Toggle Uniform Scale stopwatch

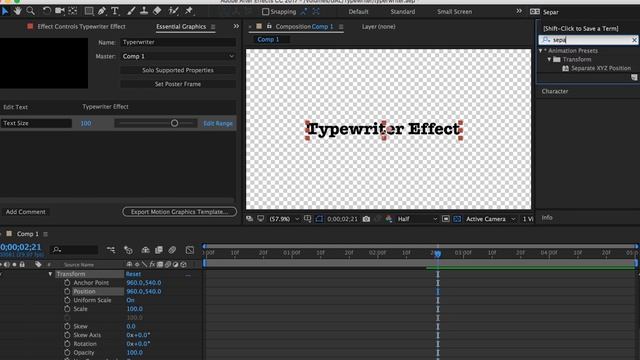(x=67, y=300)
